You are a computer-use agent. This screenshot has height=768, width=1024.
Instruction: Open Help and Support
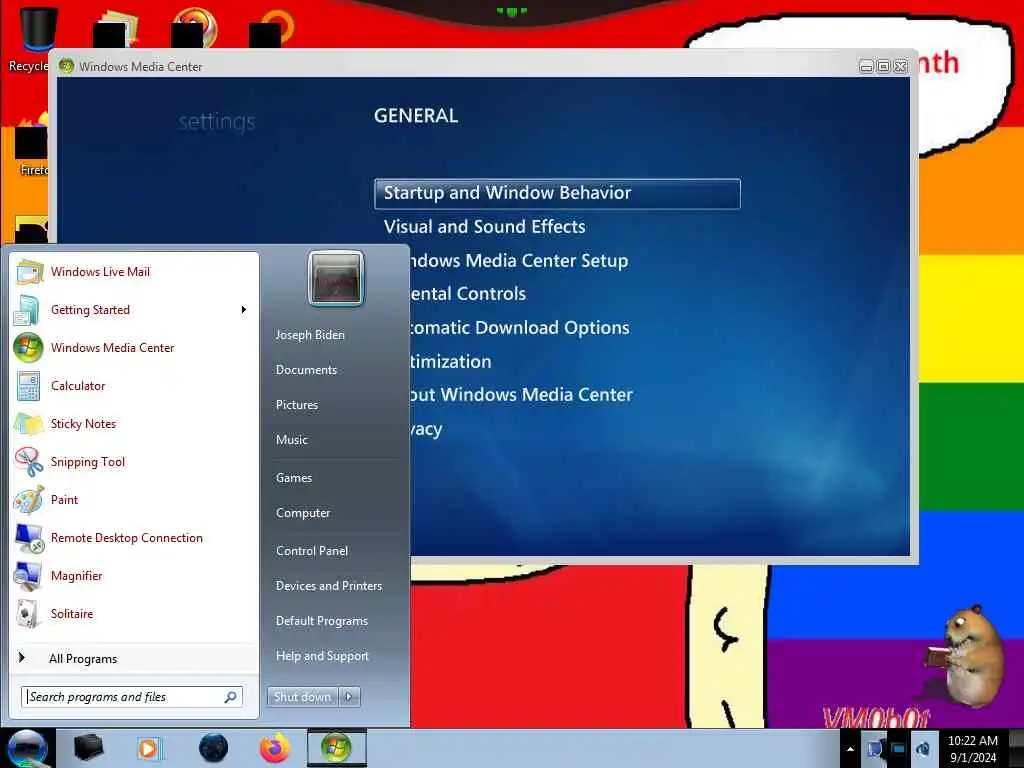tap(322, 656)
